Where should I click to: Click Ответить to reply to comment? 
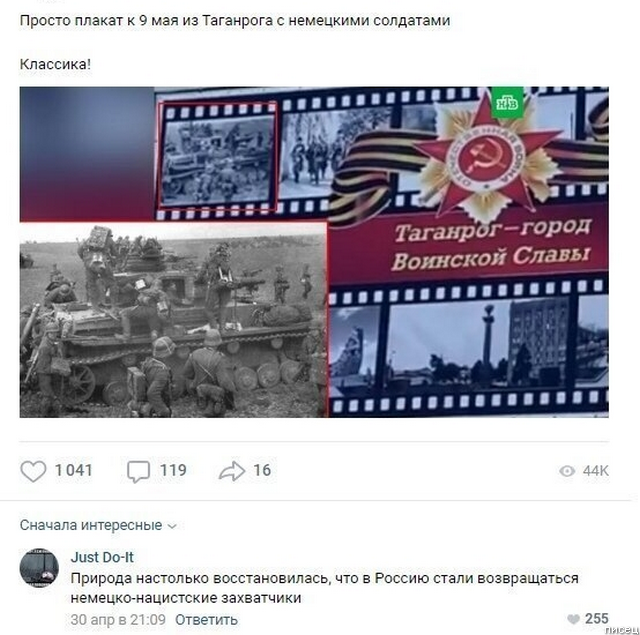(x=206, y=619)
